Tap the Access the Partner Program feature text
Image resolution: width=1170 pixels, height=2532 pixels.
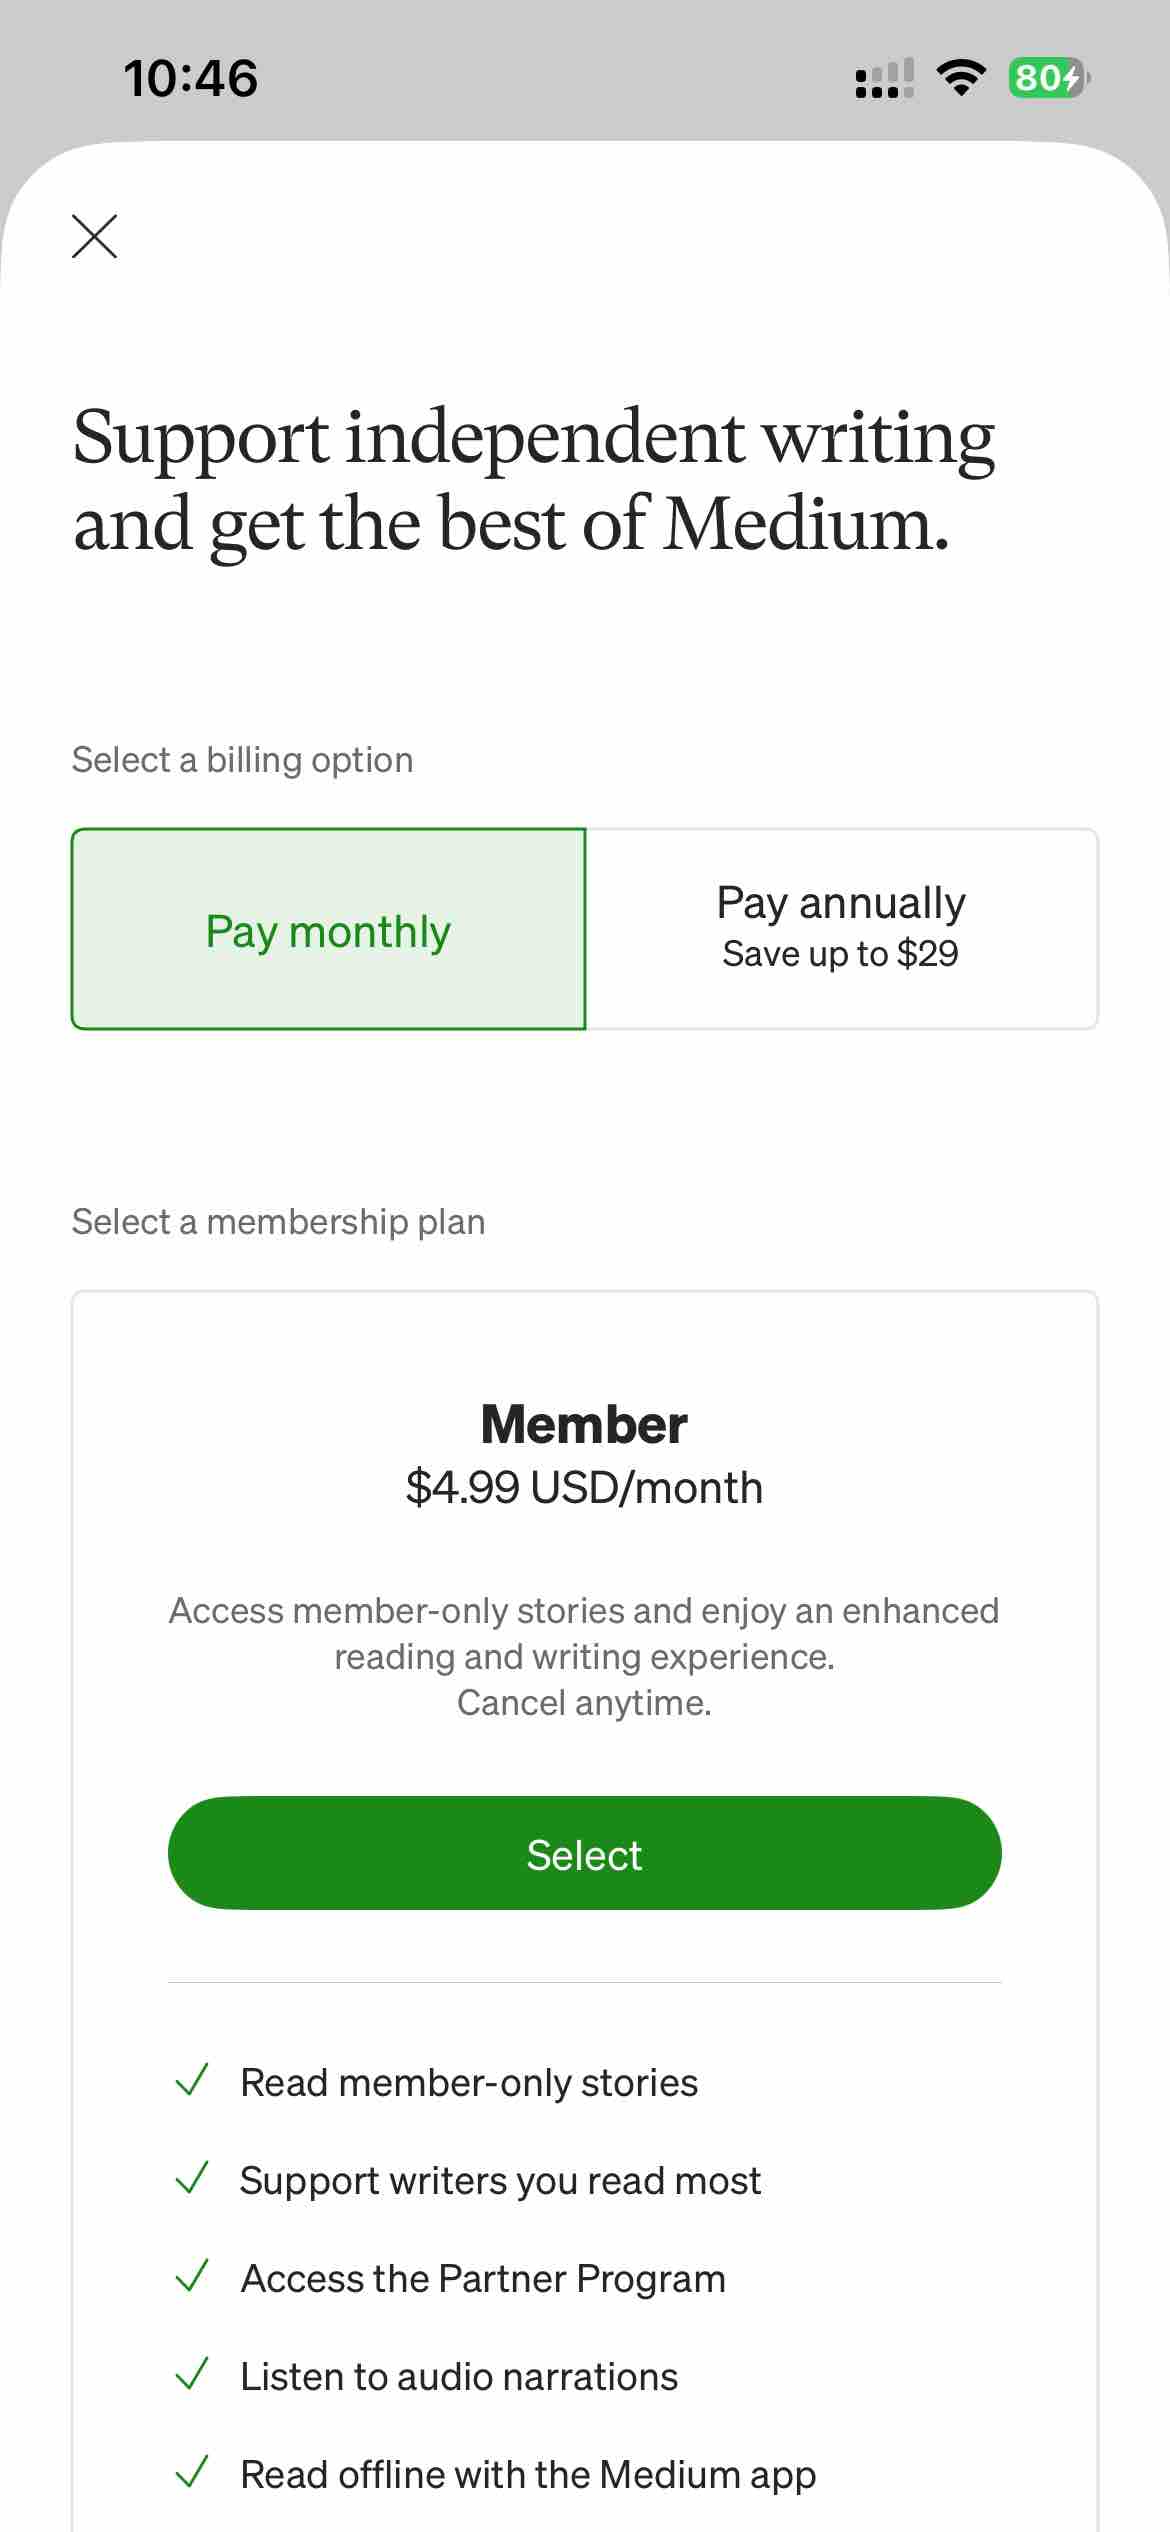pos(483,2278)
